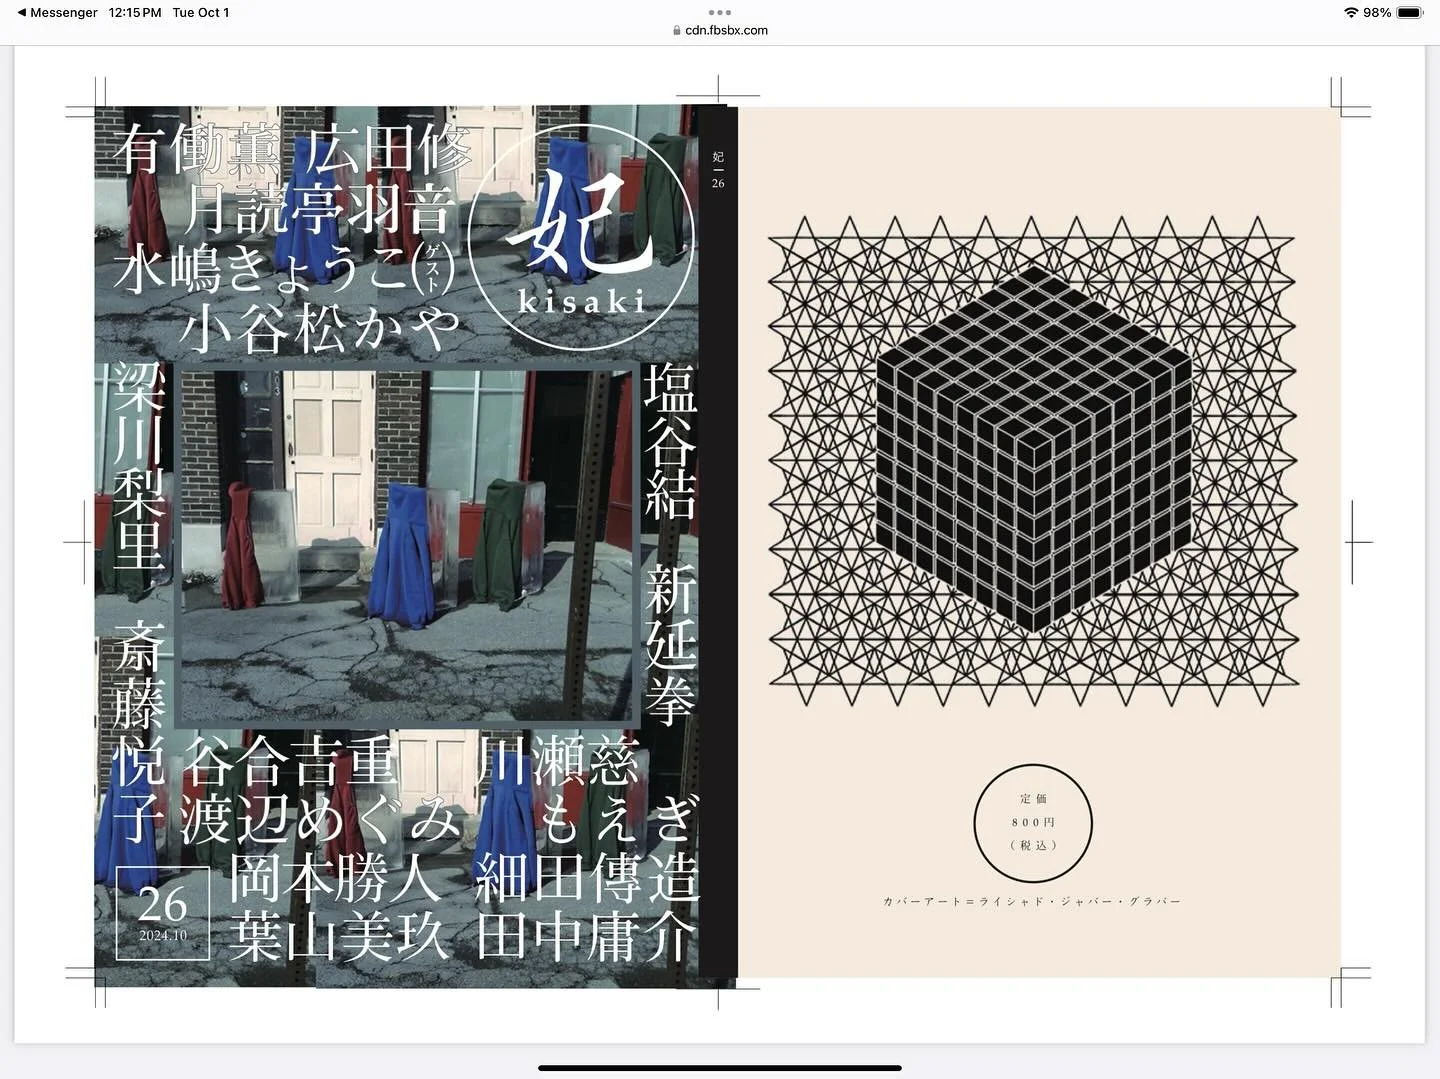
Task: Tap the home indicator bar
Action: [x=720, y=1068]
